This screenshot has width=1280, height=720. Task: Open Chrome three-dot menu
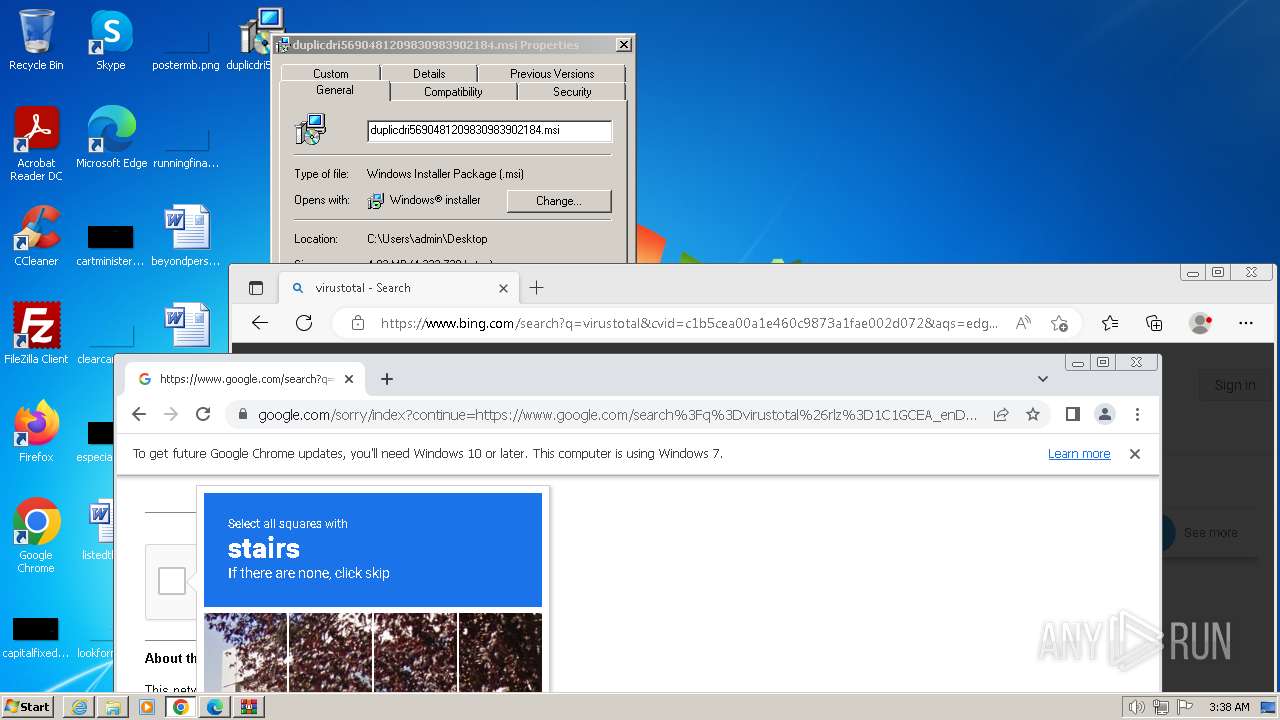[x=1137, y=414]
